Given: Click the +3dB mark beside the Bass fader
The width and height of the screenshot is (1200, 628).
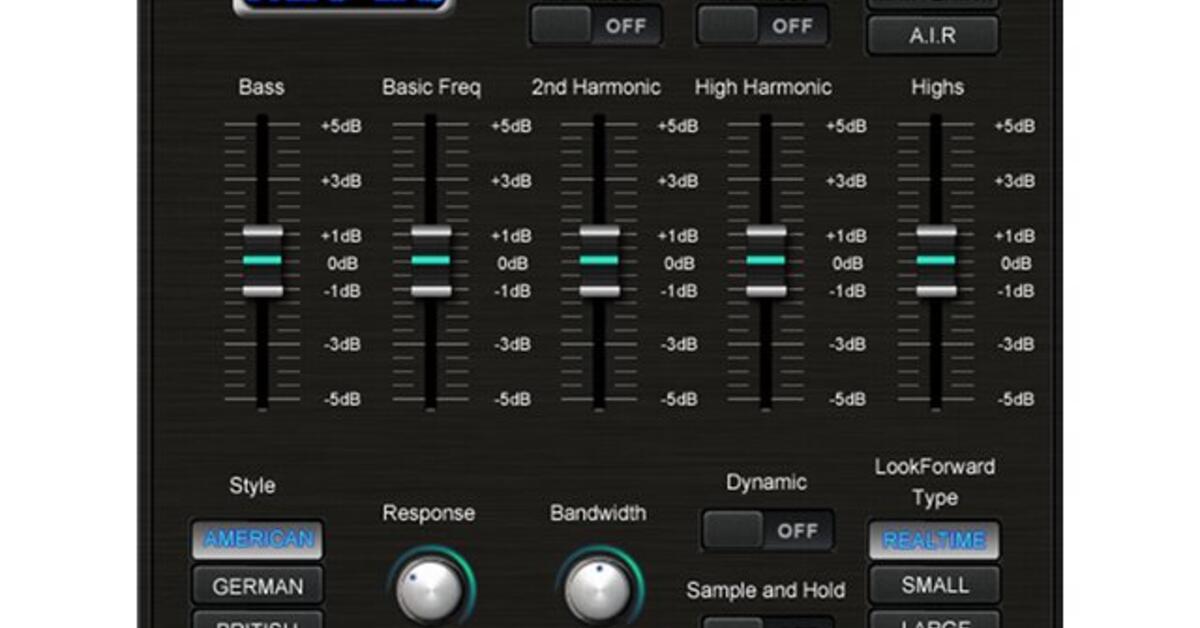Looking at the screenshot, I should 339,181.
